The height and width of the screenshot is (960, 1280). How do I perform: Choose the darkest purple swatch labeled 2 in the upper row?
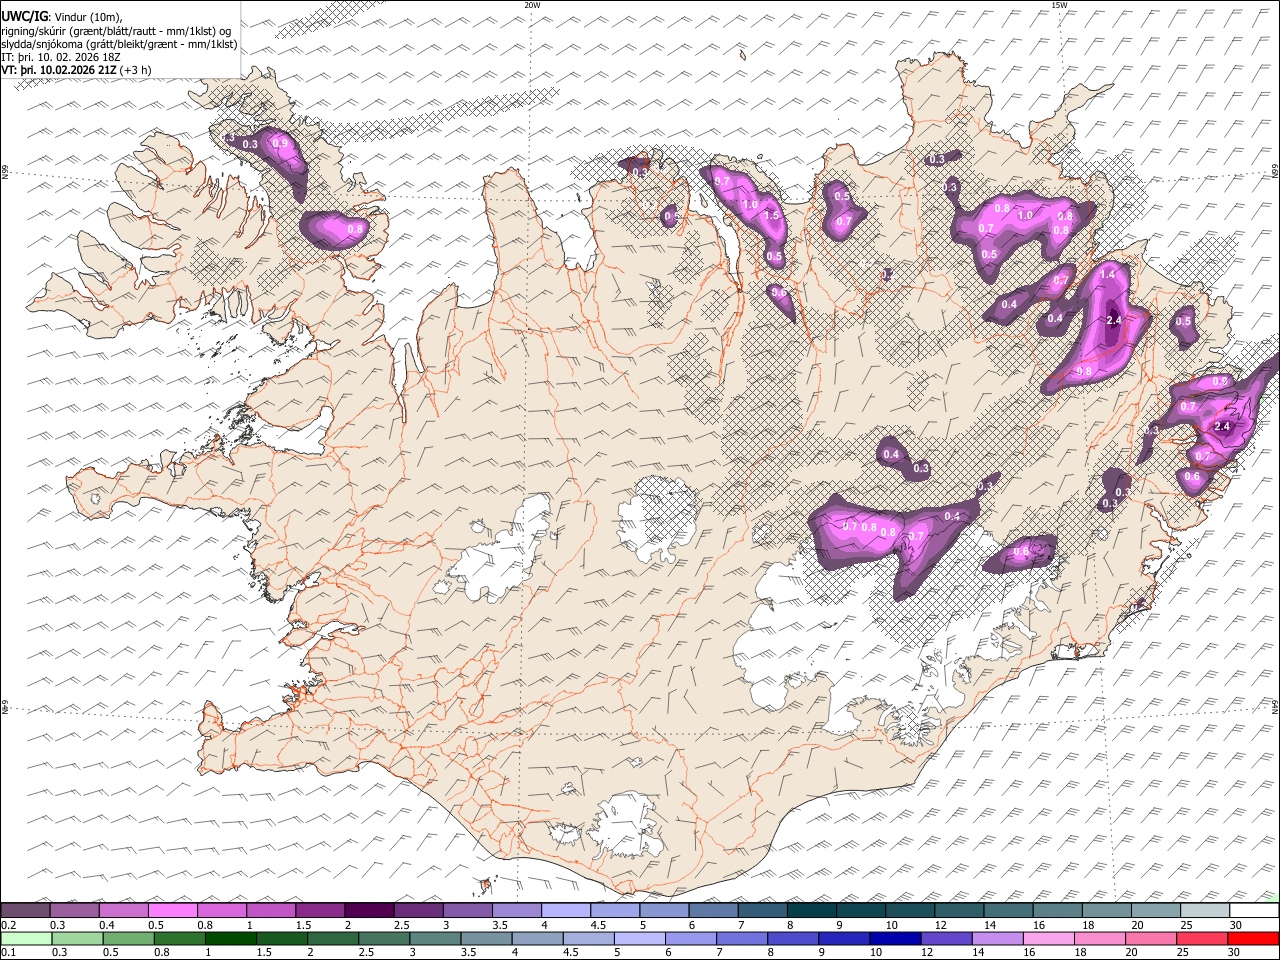[369, 911]
